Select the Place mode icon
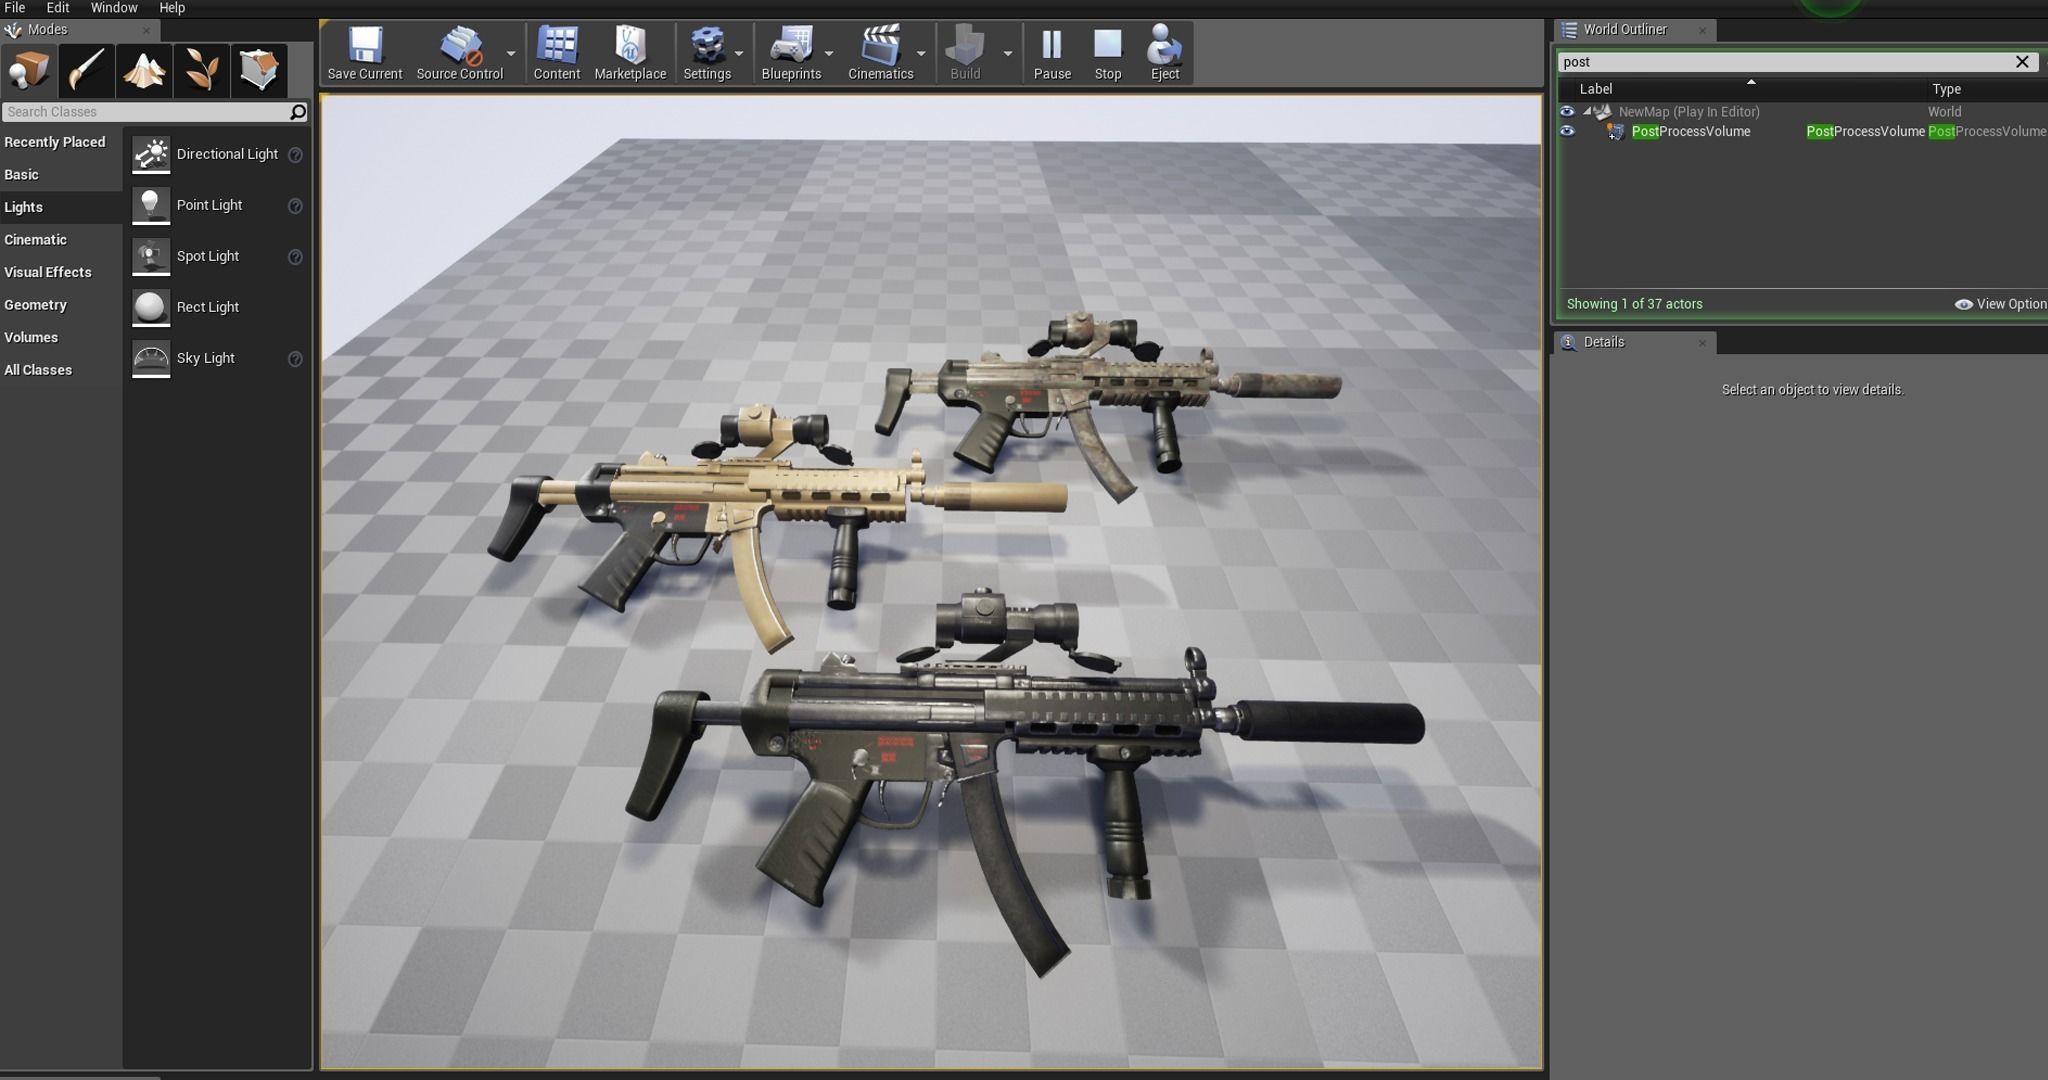Viewport: 2048px width, 1080px height. coord(29,70)
